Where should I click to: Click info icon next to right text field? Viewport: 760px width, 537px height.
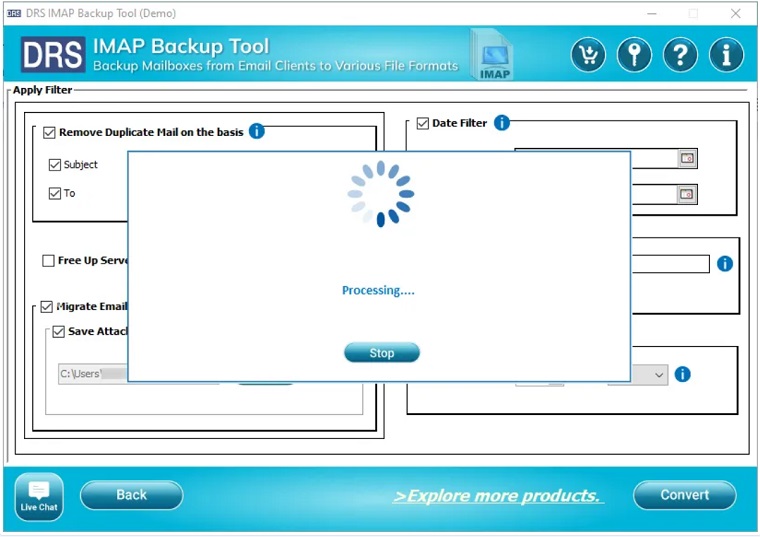[725, 264]
